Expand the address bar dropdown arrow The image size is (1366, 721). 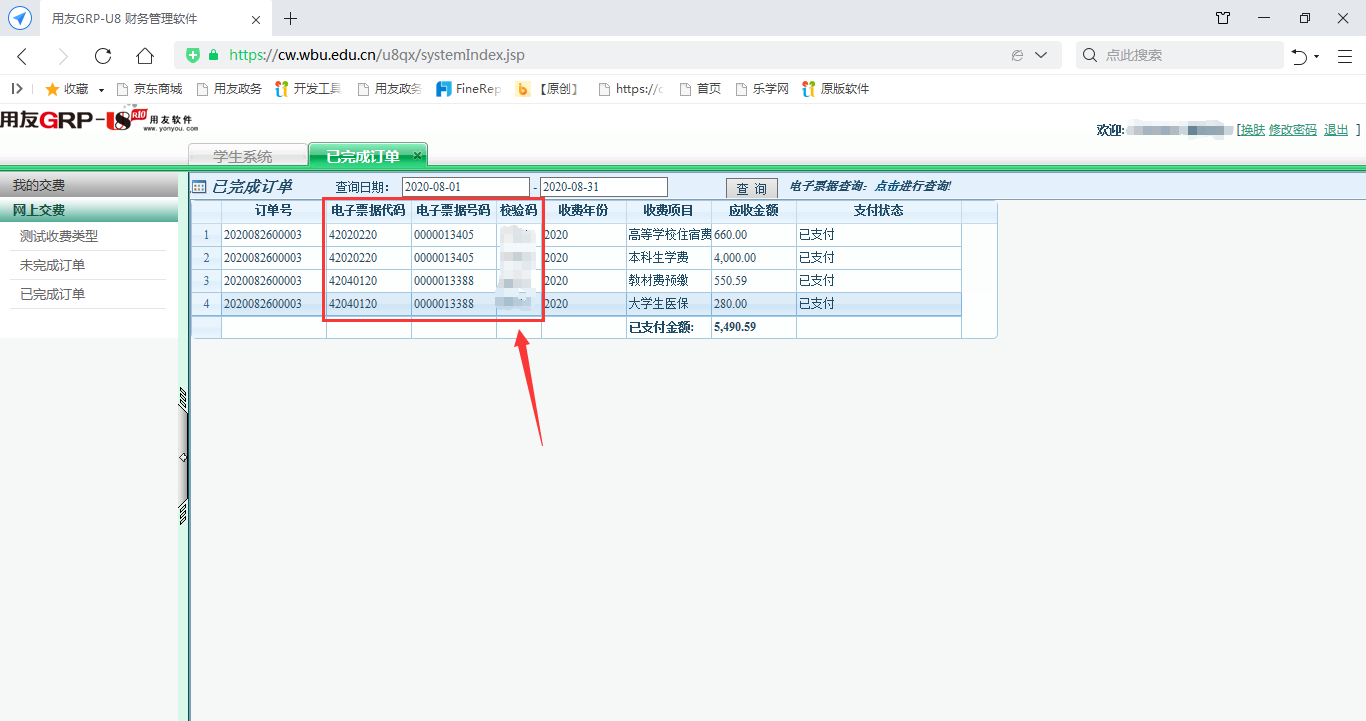pyautogui.click(x=1041, y=56)
